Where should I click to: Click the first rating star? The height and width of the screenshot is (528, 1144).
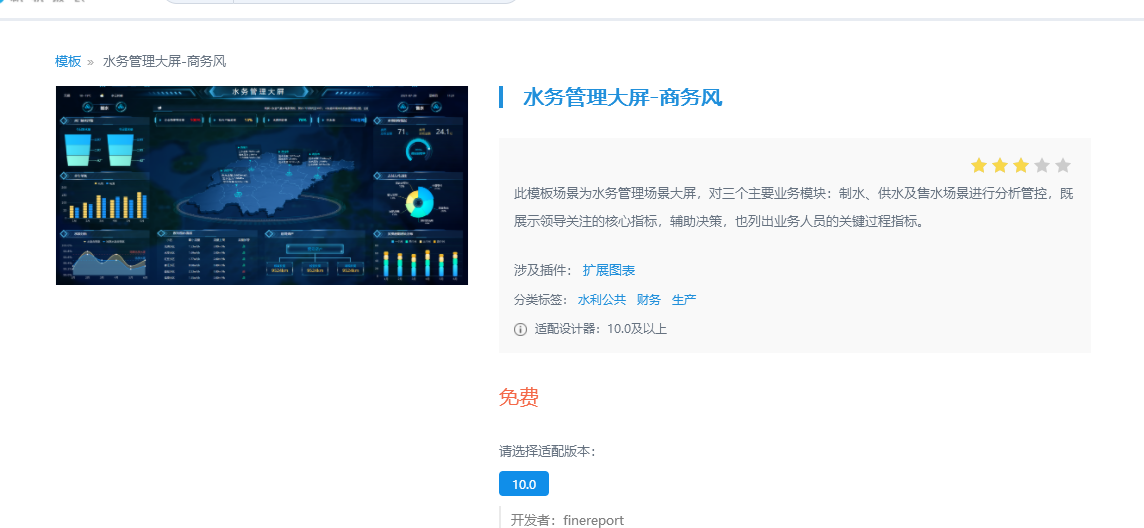coord(979,166)
